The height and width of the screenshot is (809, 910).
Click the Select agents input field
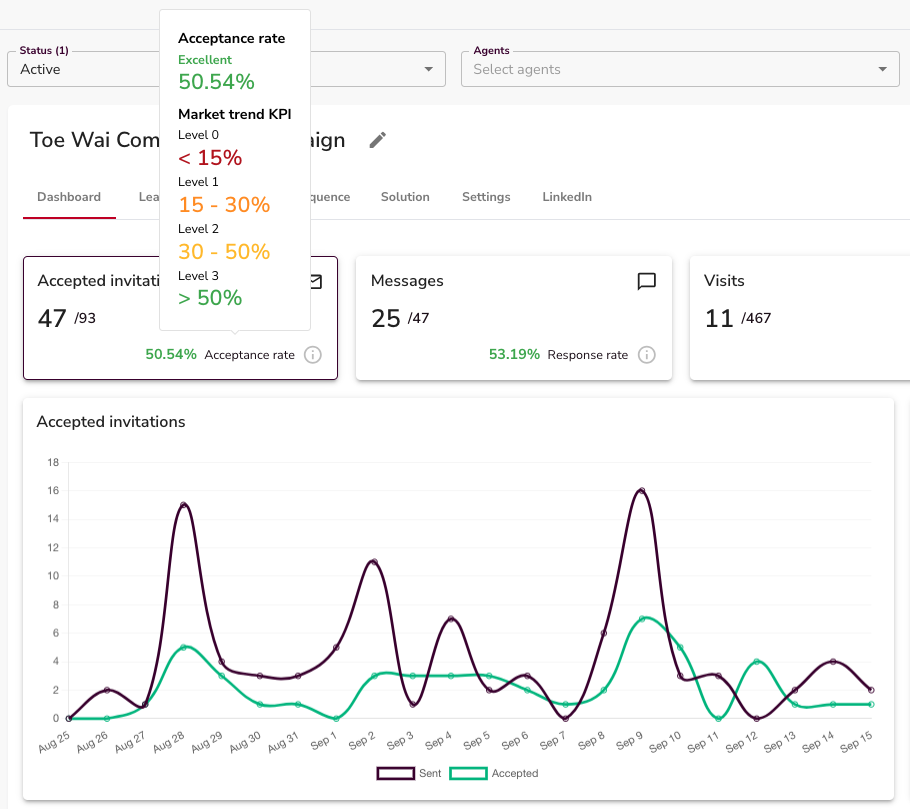click(660, 69)
